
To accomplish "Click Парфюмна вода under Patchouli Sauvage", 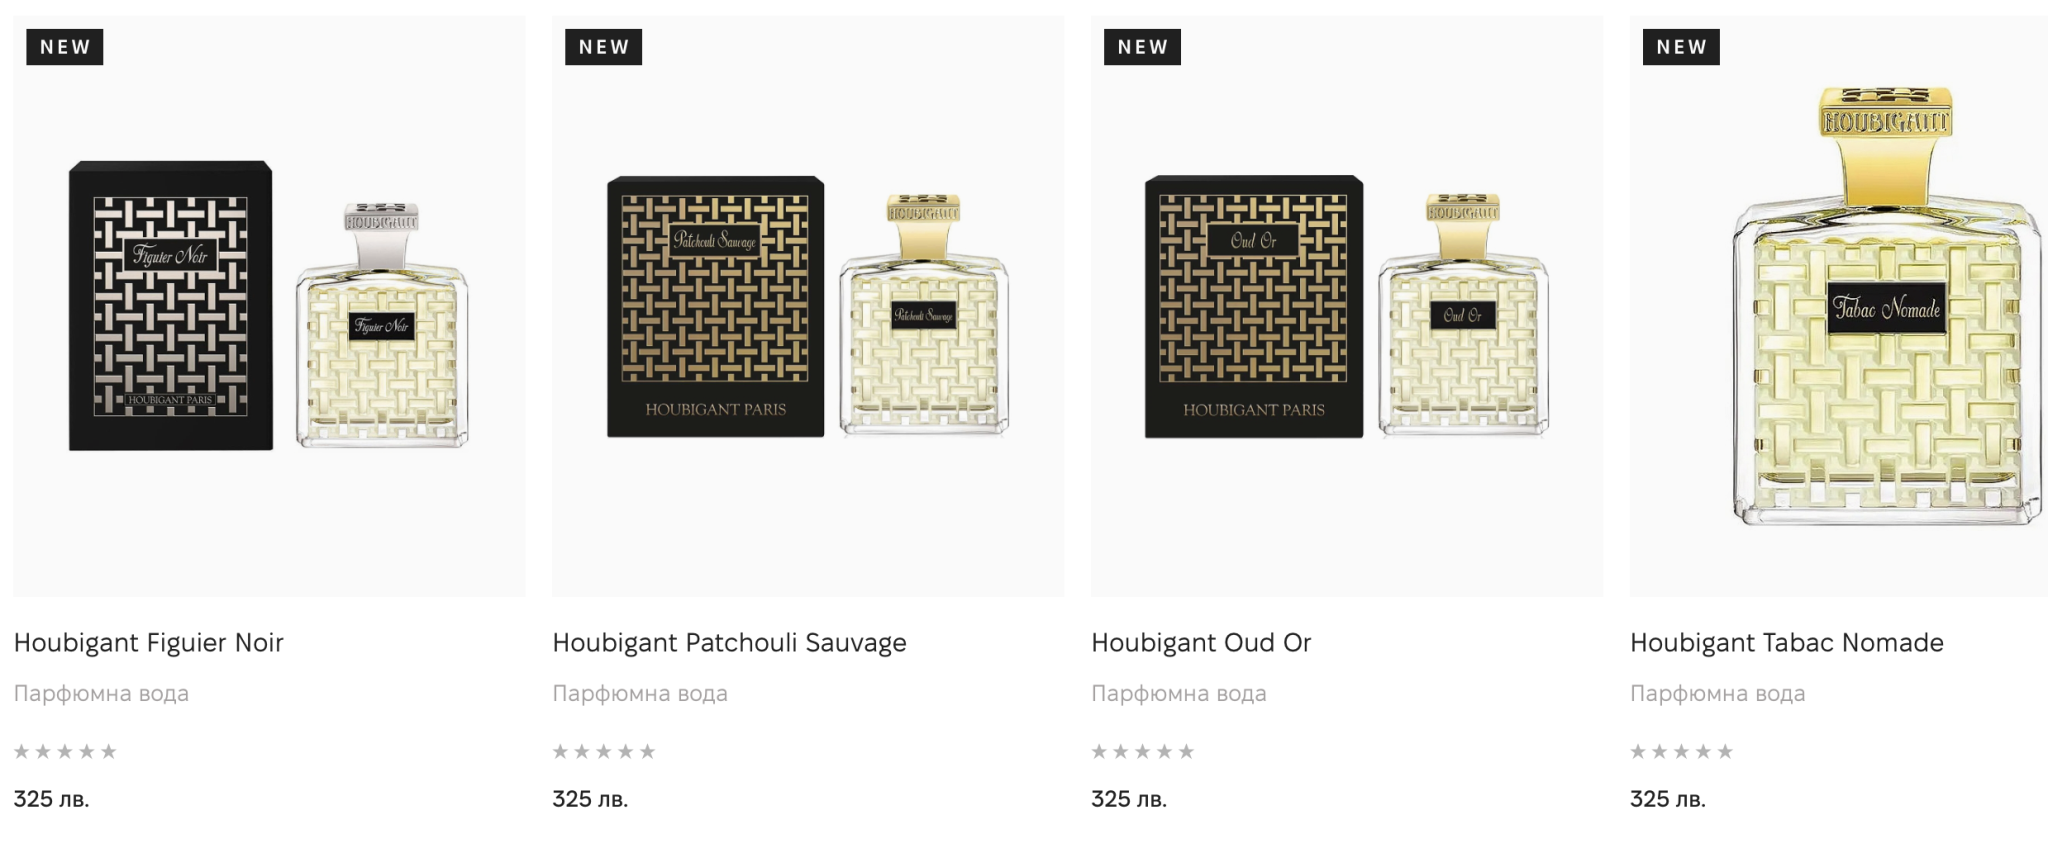I will click(640, 693).
